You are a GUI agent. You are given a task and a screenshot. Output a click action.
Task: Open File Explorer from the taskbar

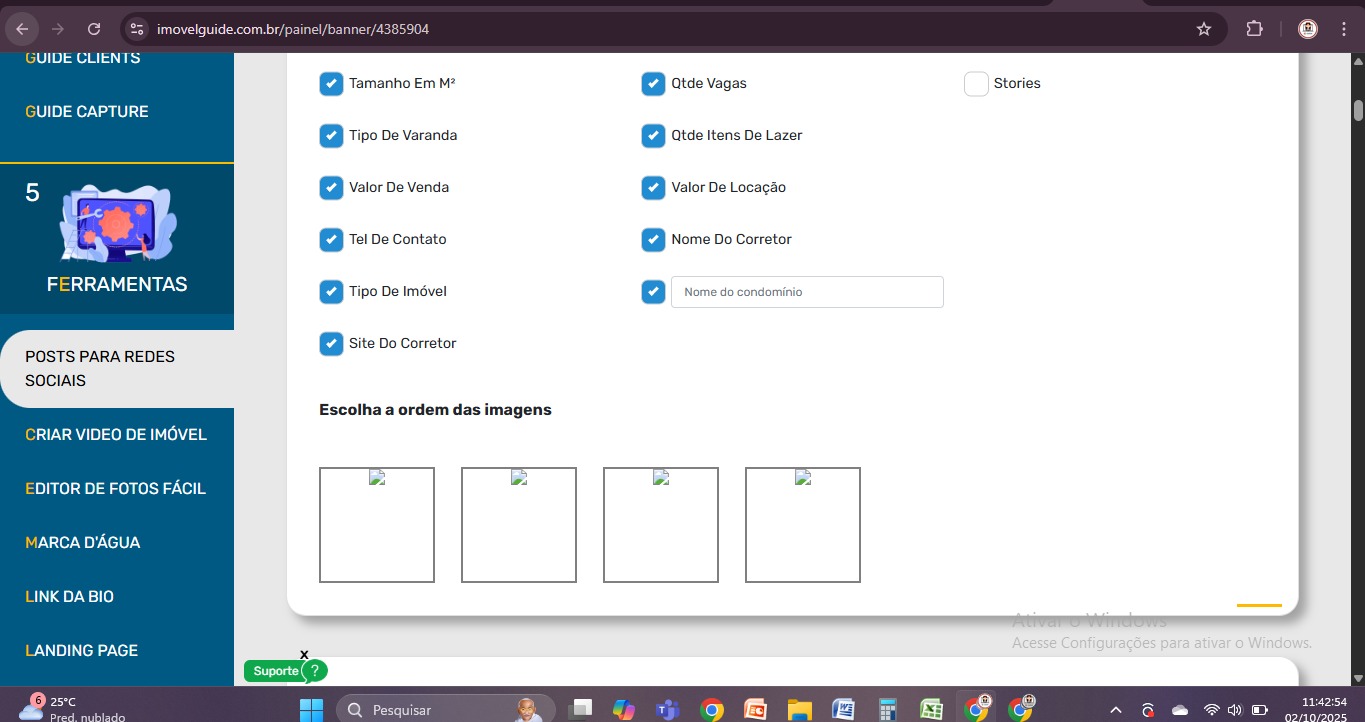[799, 710]
